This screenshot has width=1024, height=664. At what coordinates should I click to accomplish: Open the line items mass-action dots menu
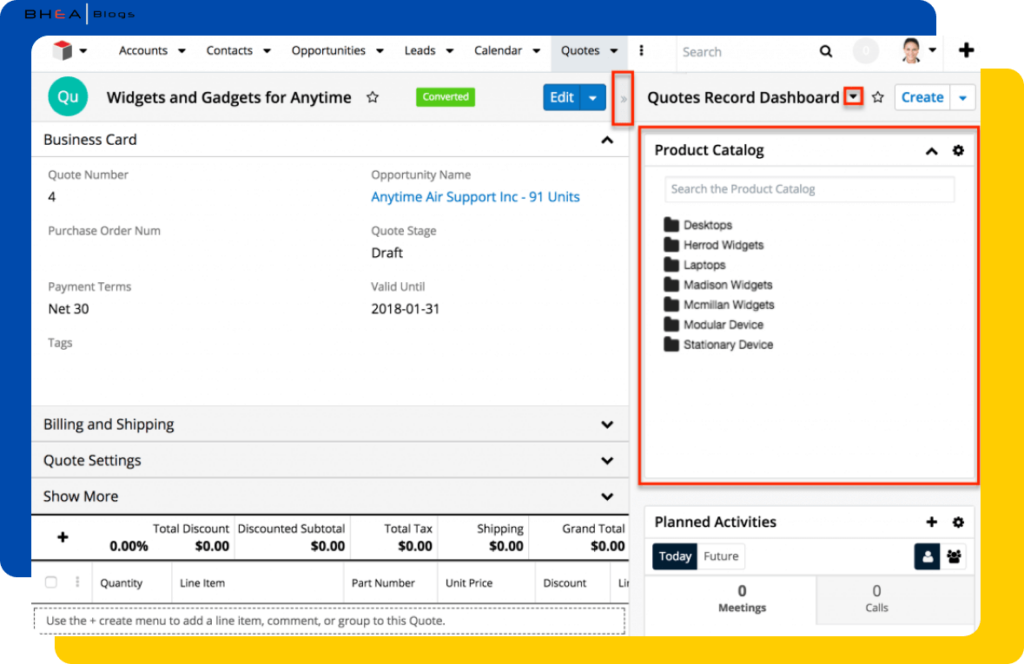[x=77, y=582]
